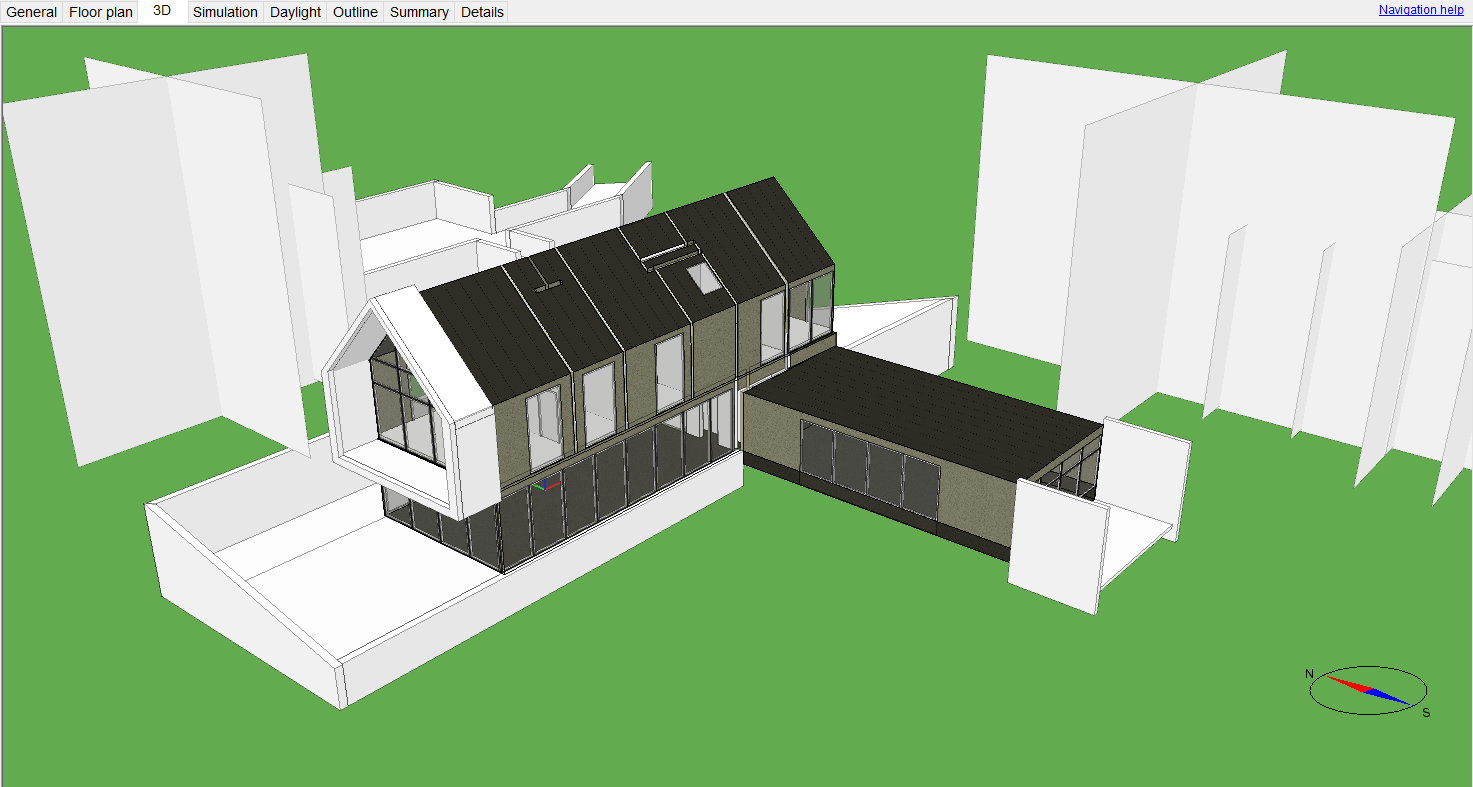Open the Floor plan tab

[100, 11]
